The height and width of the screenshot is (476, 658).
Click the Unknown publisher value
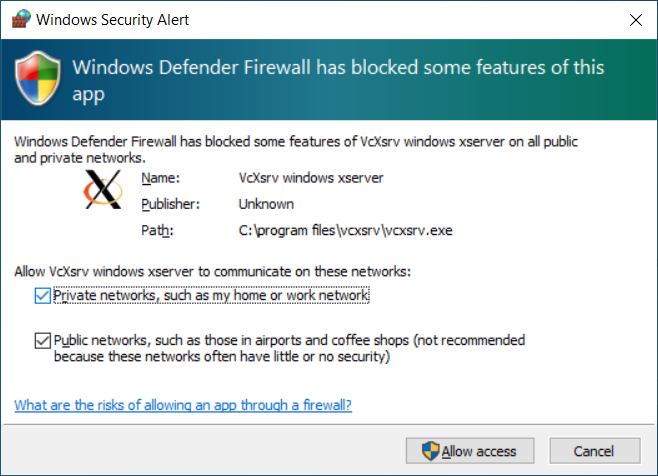(266, 204)
